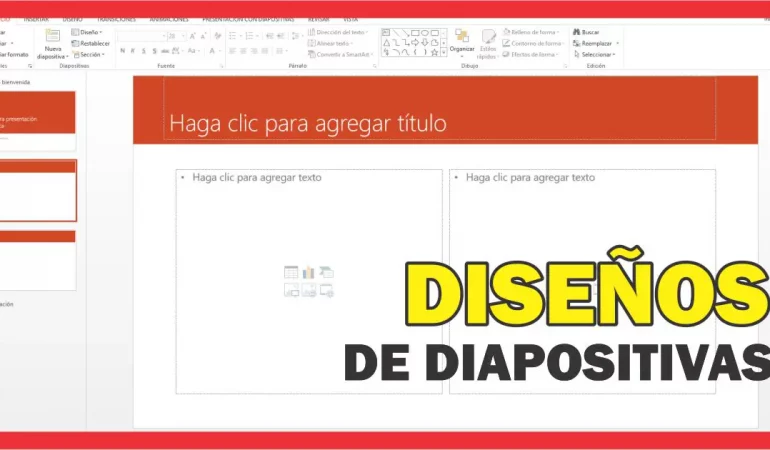Viewport: 770px width, 450px height.
Task: Open the Fuente dialog launcher
Action: (221, 66)
